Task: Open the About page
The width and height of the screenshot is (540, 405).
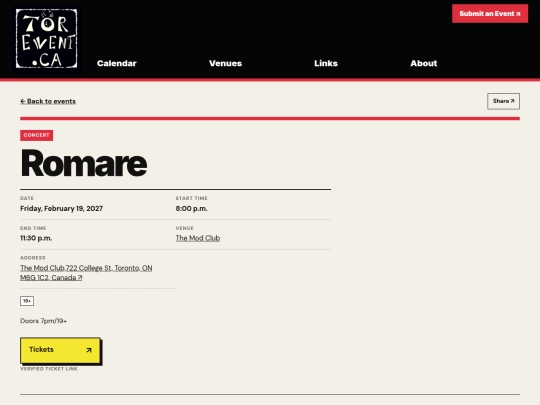Action: point(424,63)
